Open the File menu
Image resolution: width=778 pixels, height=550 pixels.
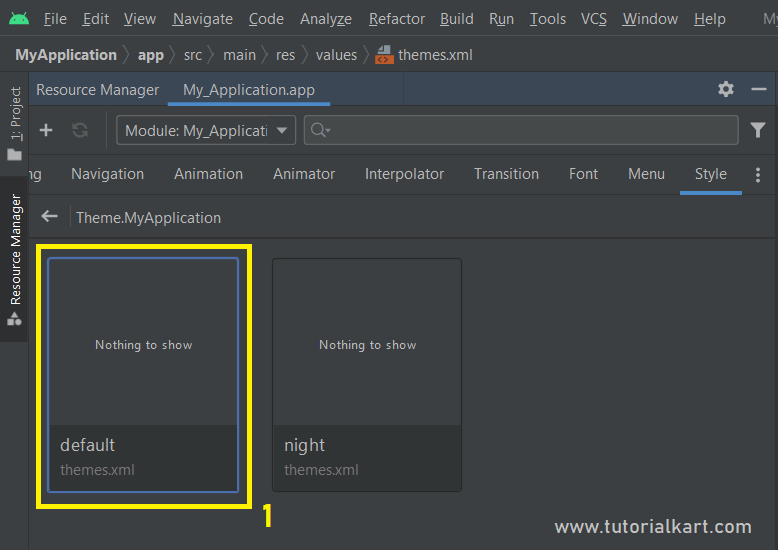(x=55, y=19)
